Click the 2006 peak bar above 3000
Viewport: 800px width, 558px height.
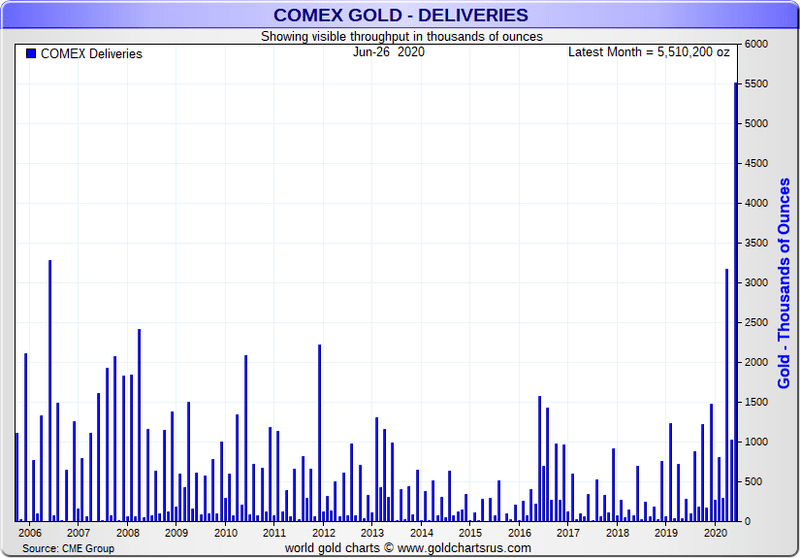tap(50, 391)
